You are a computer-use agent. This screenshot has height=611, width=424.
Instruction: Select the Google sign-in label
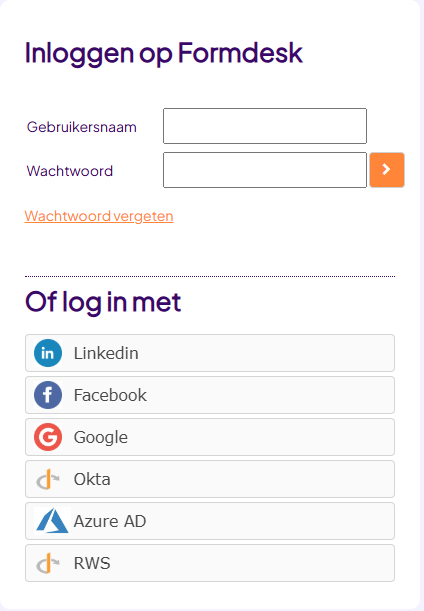coord(101,438)
